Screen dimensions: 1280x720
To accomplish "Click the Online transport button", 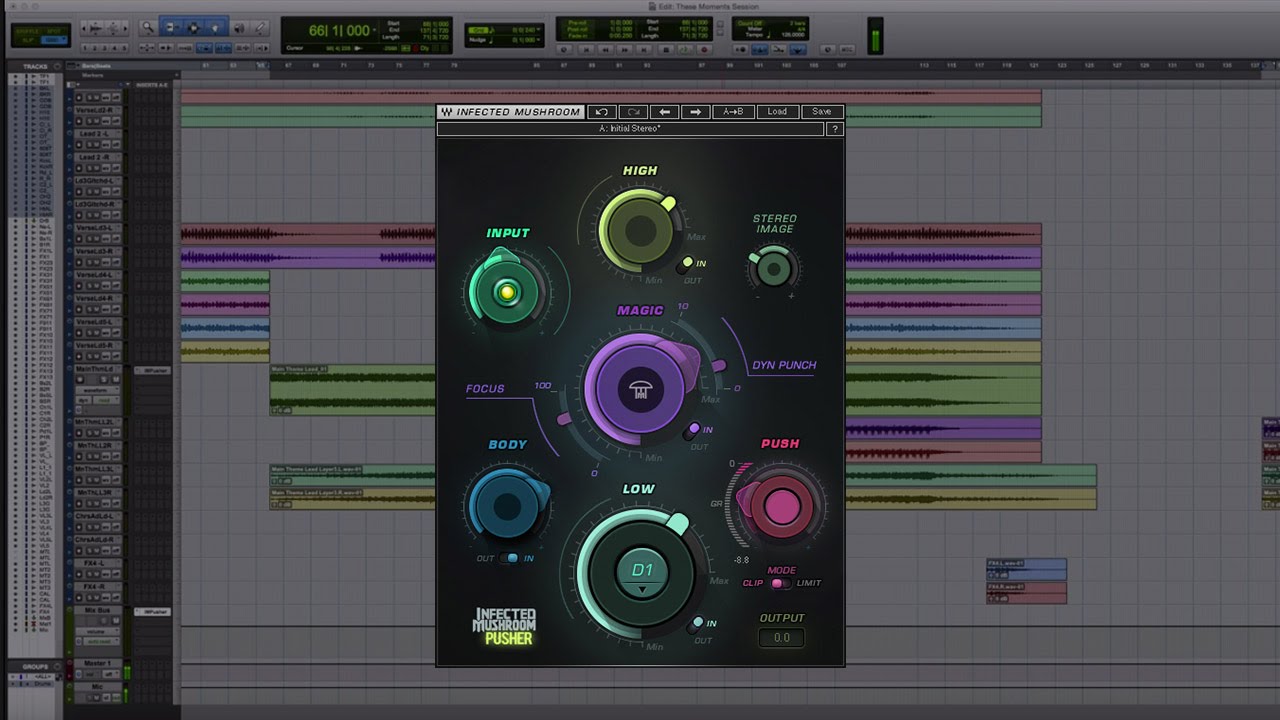I will pos(564,50).
